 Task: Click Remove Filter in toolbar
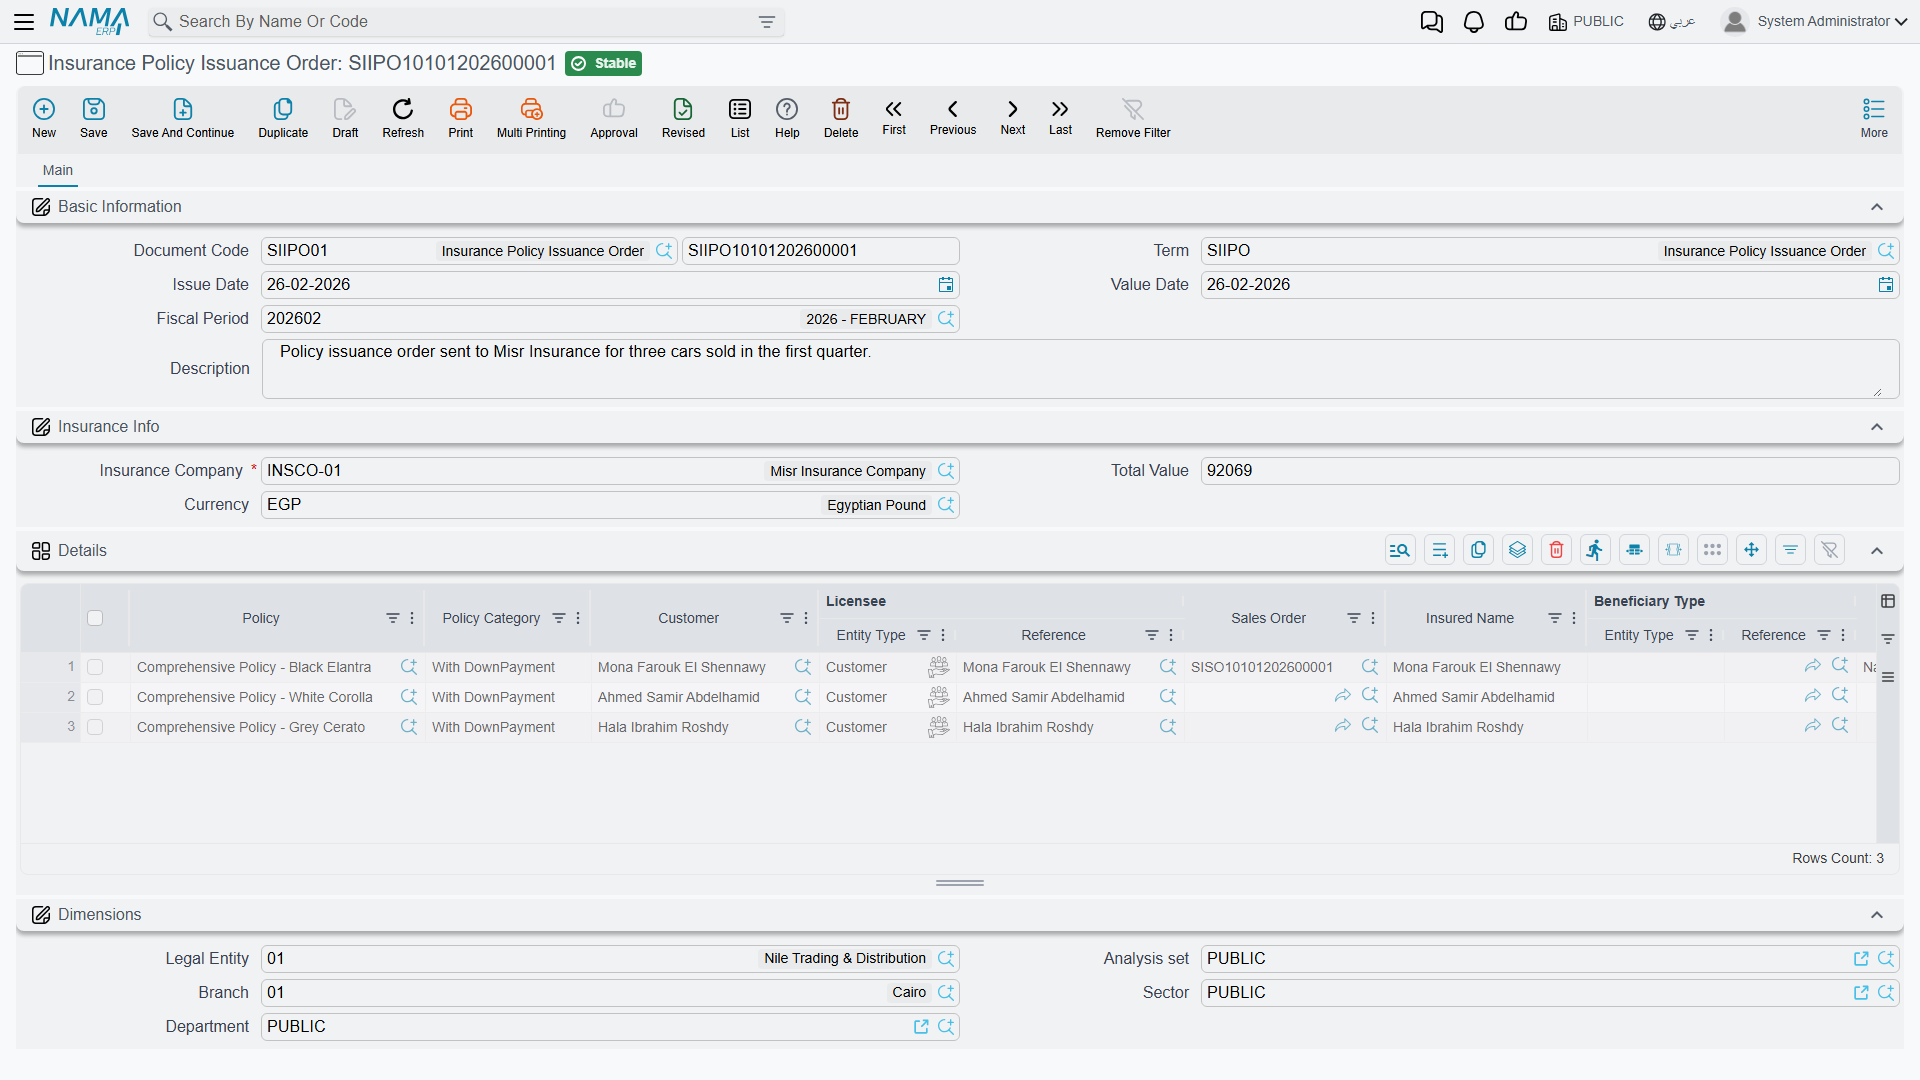point(1133,117)
